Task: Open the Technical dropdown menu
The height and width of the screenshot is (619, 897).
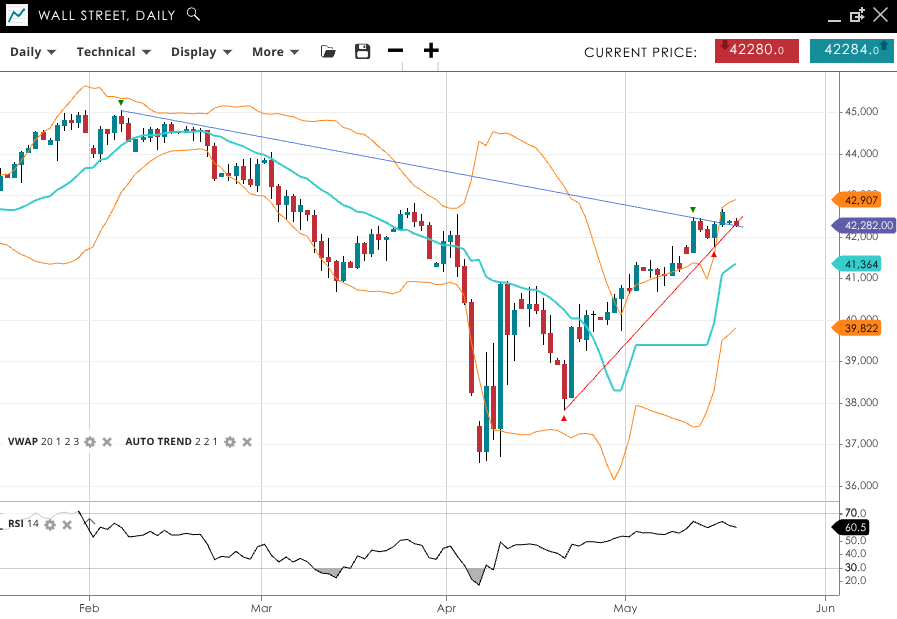Action: [113, 52]
